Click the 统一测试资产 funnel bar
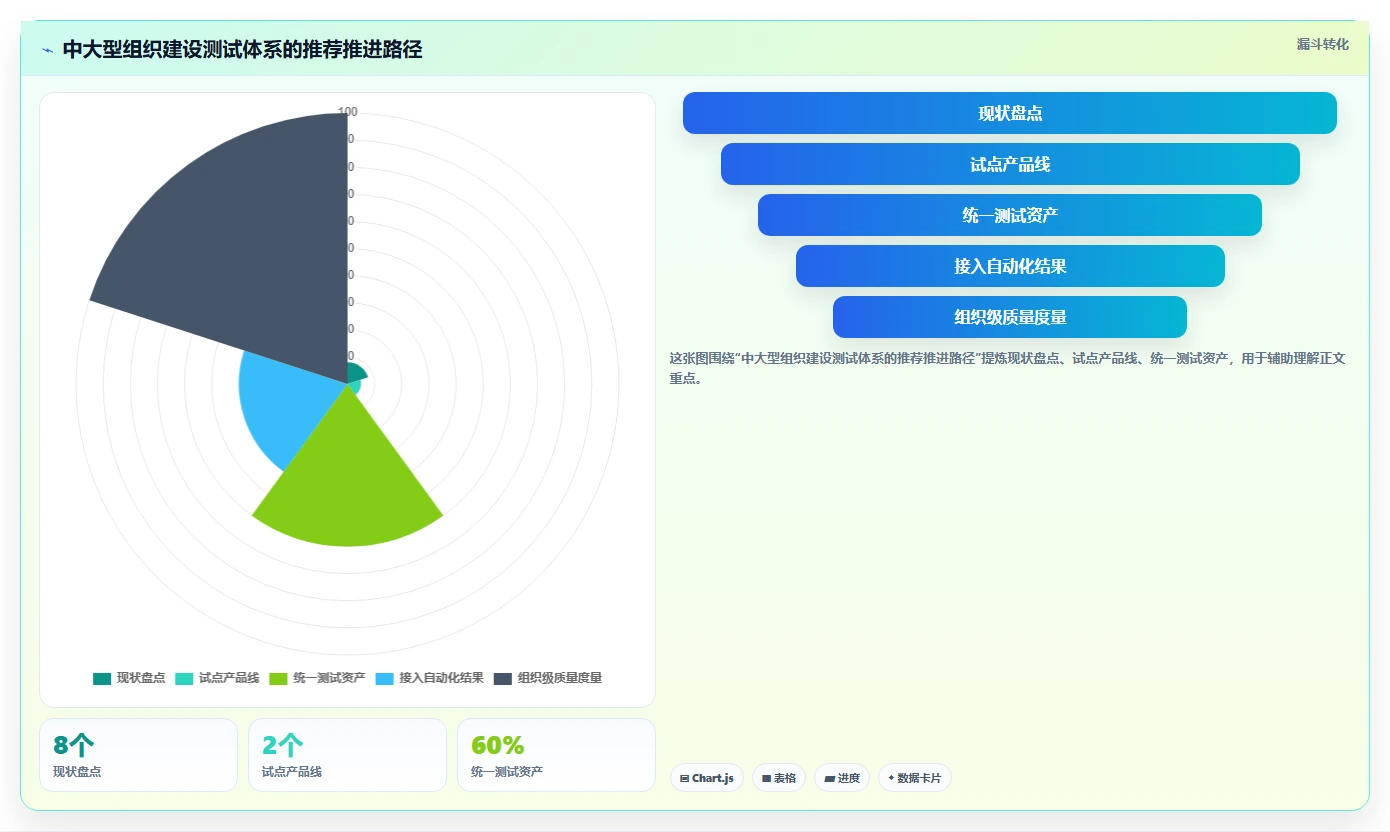This screenshot has width=1390, height=832. tap(1010, 215)
